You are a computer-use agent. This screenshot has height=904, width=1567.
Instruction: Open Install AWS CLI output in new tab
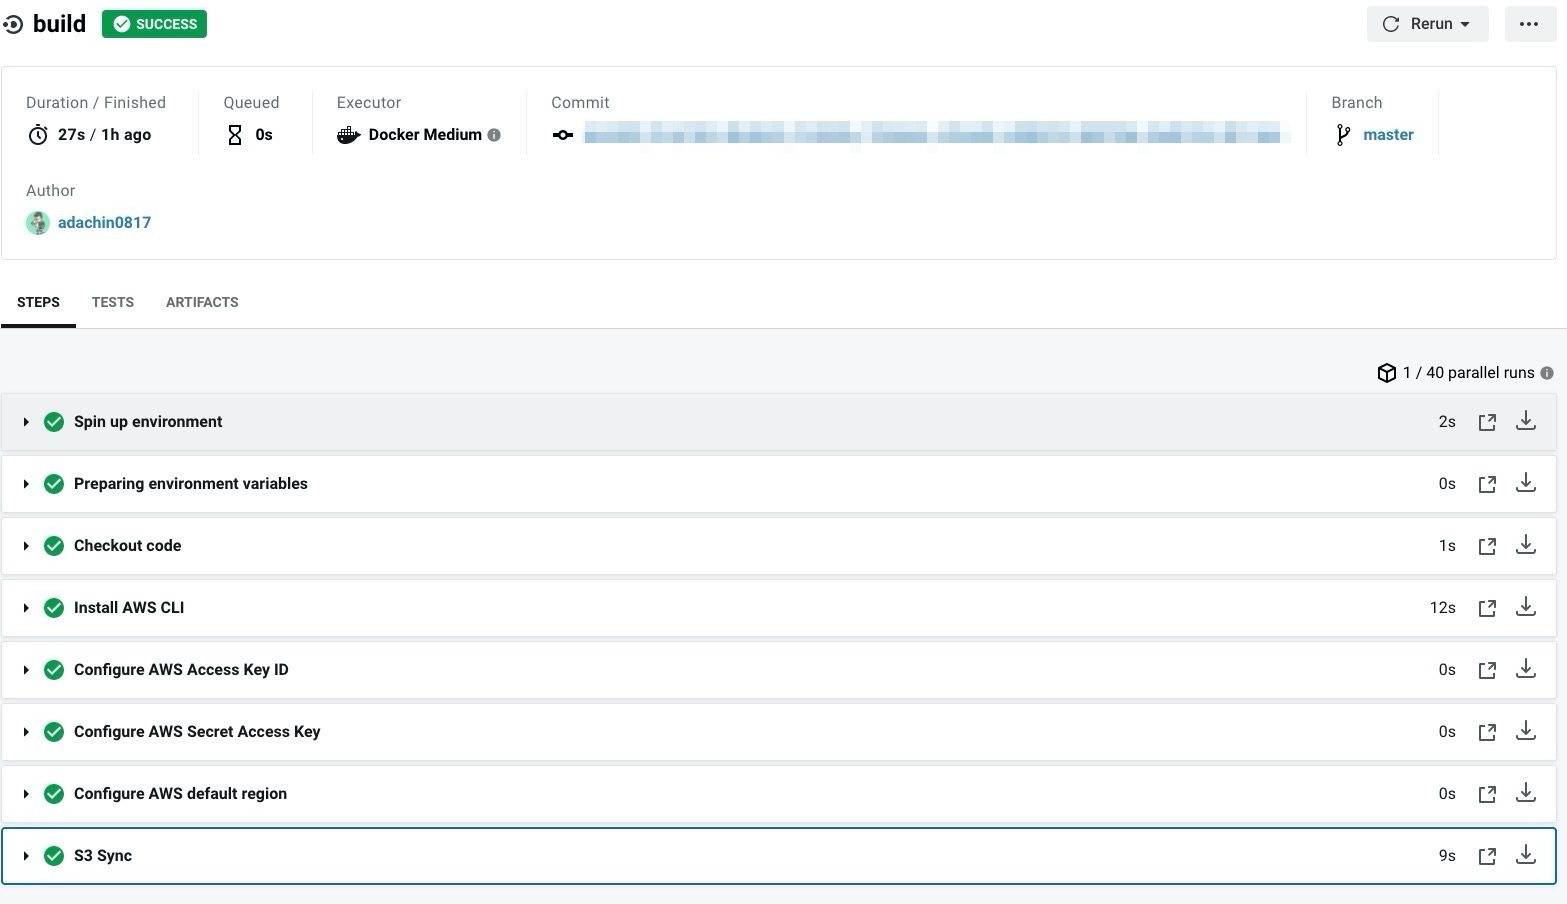tap(1487, 608)
